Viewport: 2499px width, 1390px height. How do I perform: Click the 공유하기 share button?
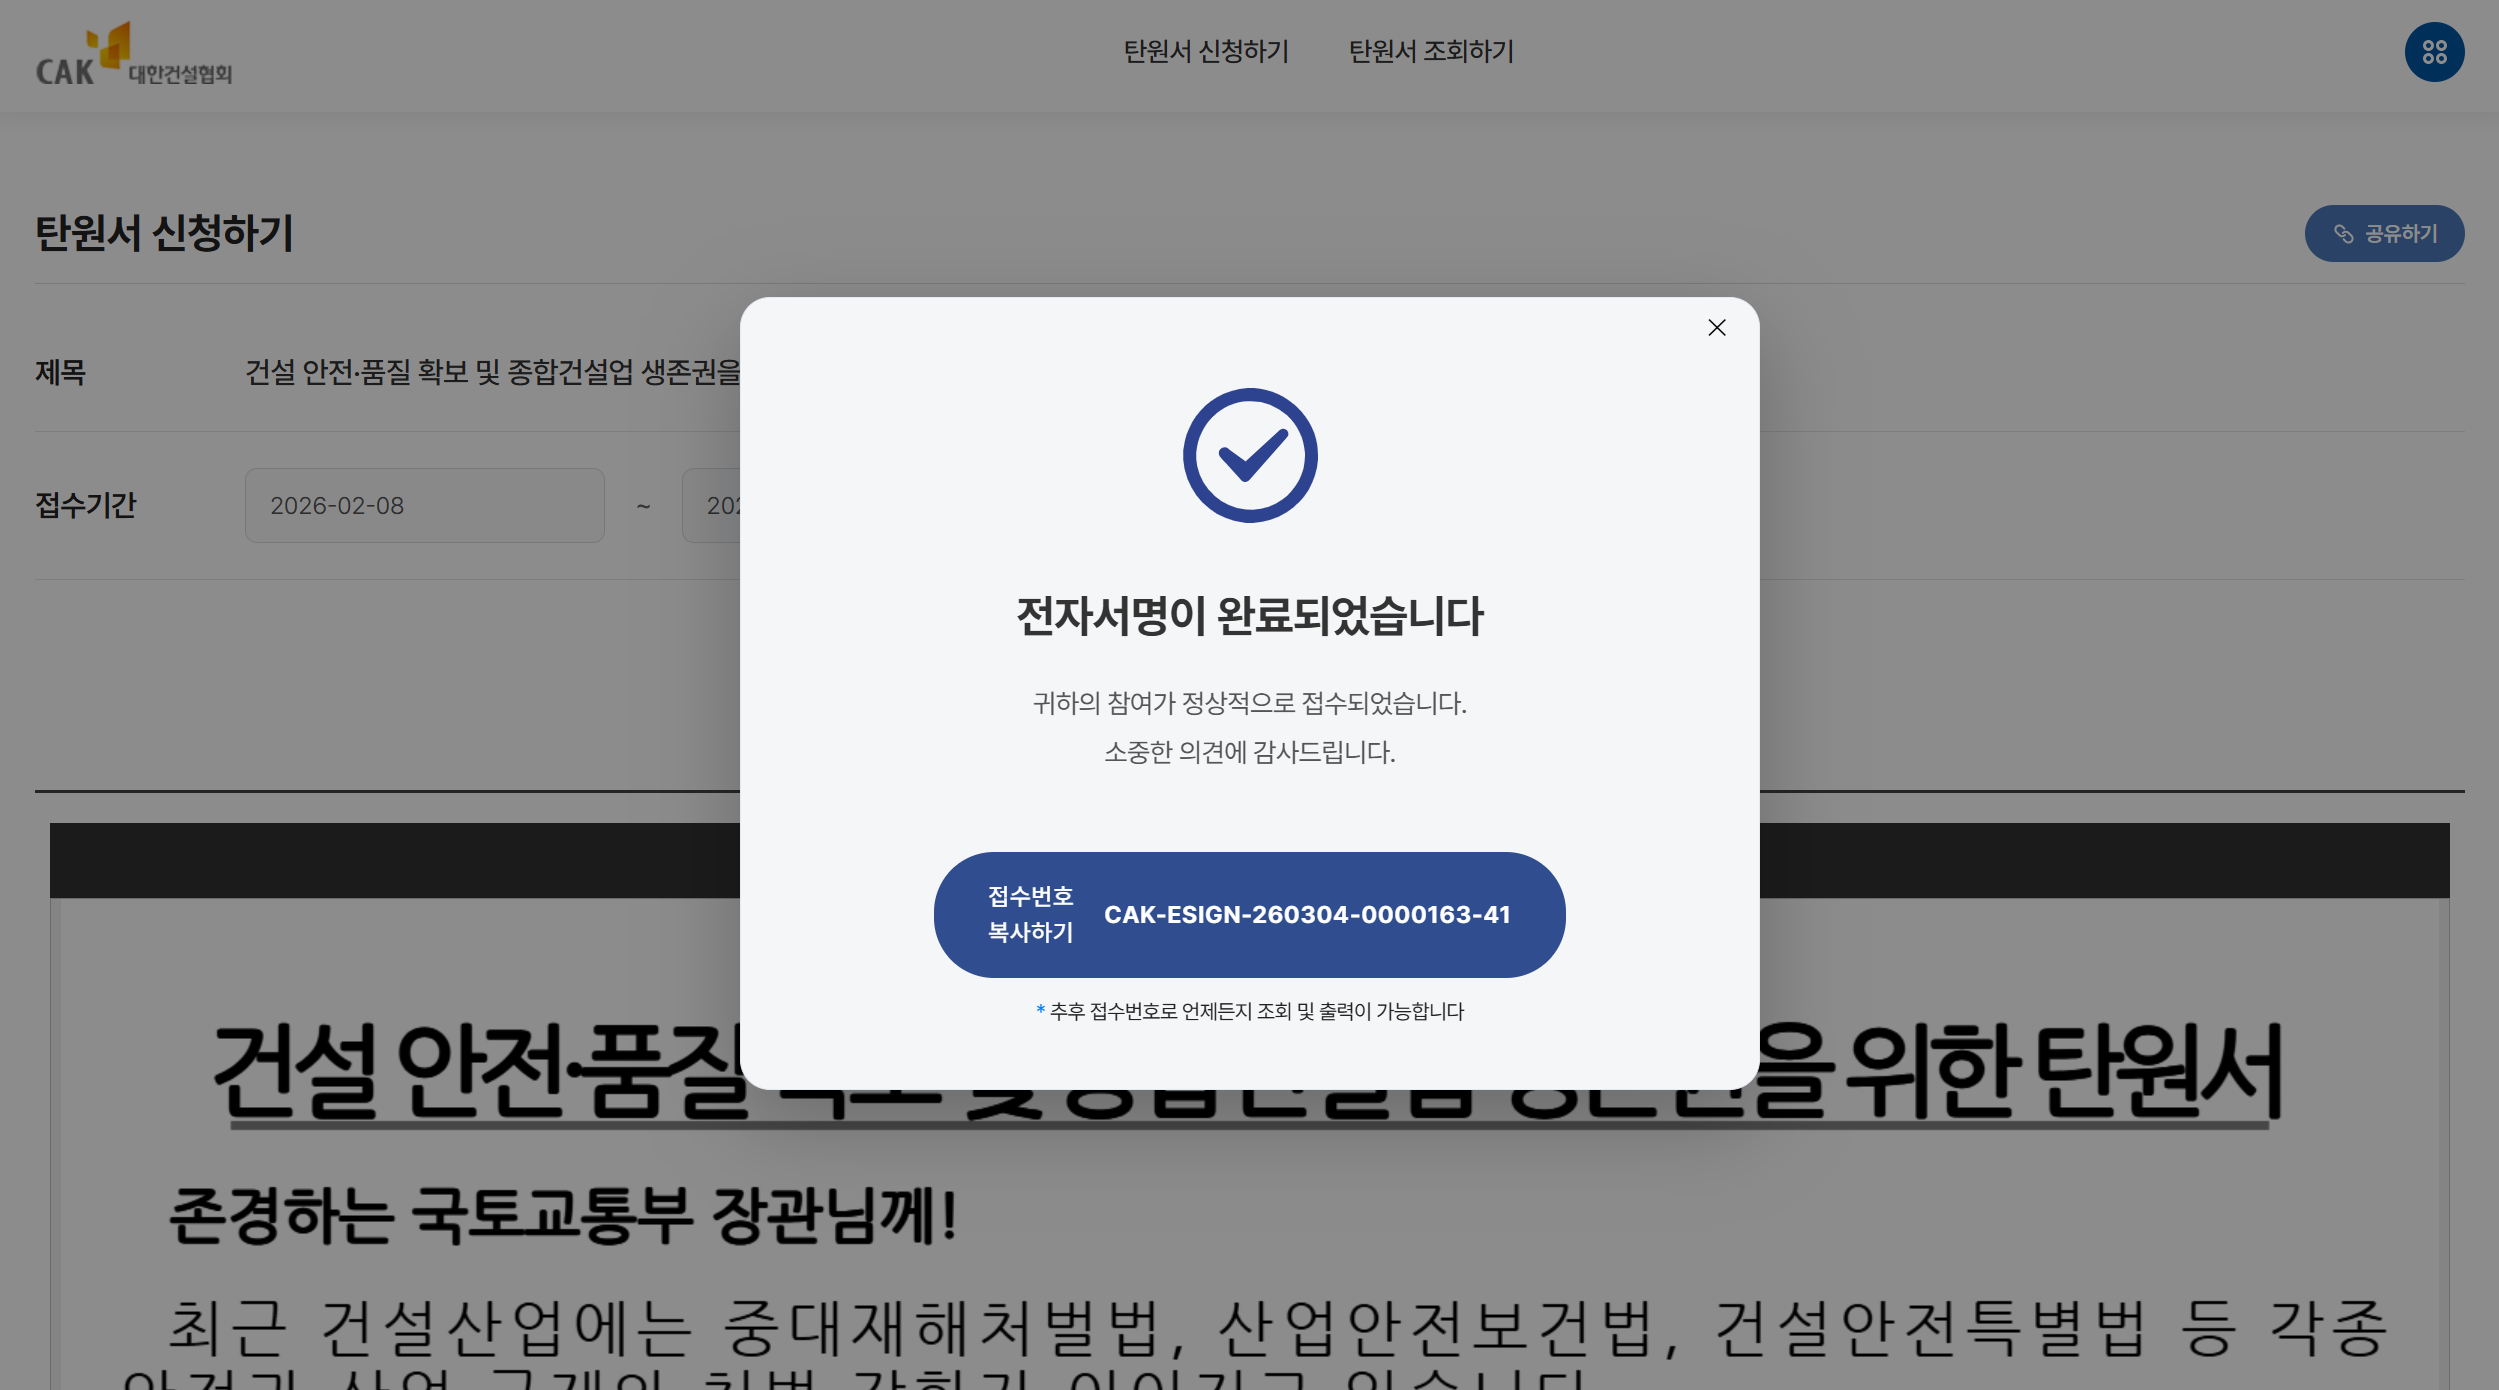(2385, 233)
